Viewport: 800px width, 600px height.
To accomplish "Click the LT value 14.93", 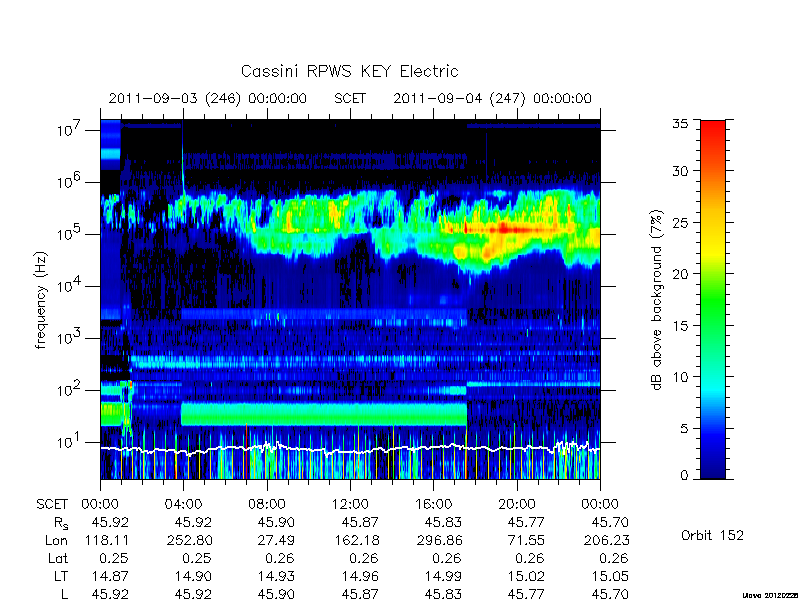I will [276, 576].
